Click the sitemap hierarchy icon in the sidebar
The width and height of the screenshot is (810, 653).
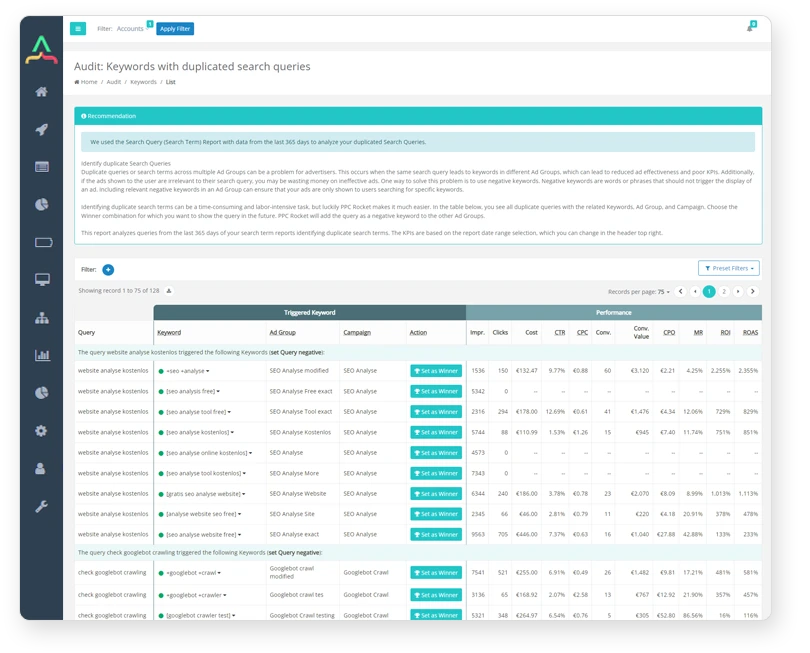41,318
